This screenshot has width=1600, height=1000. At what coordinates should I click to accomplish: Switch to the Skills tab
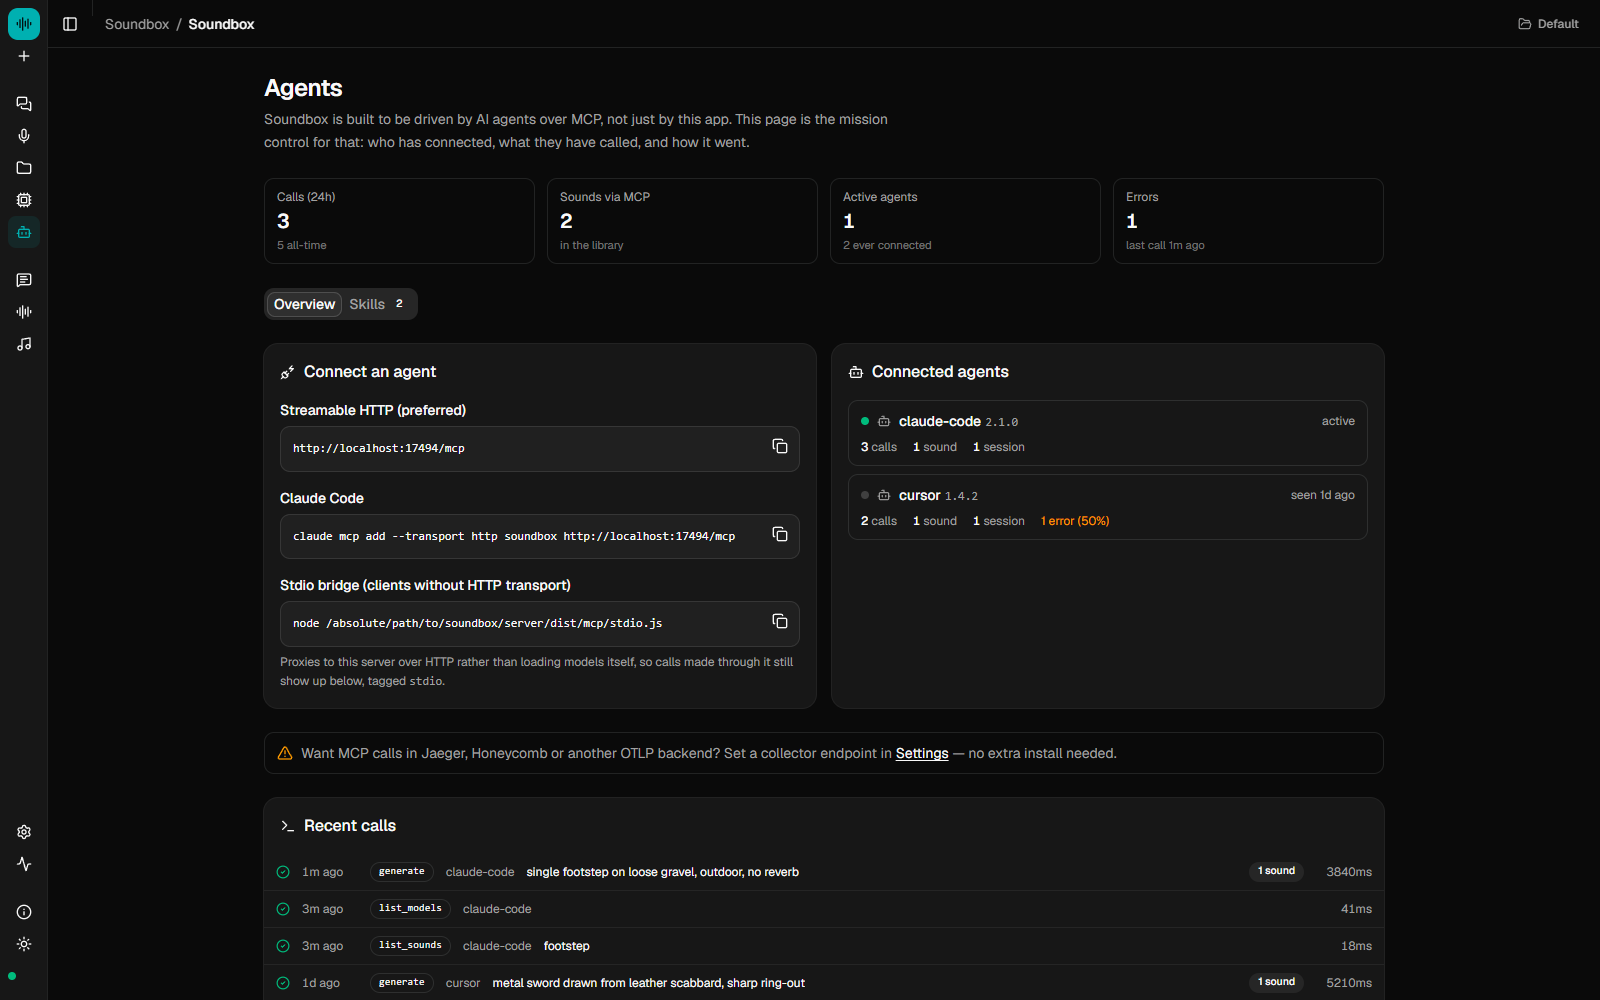coord(377,304)
